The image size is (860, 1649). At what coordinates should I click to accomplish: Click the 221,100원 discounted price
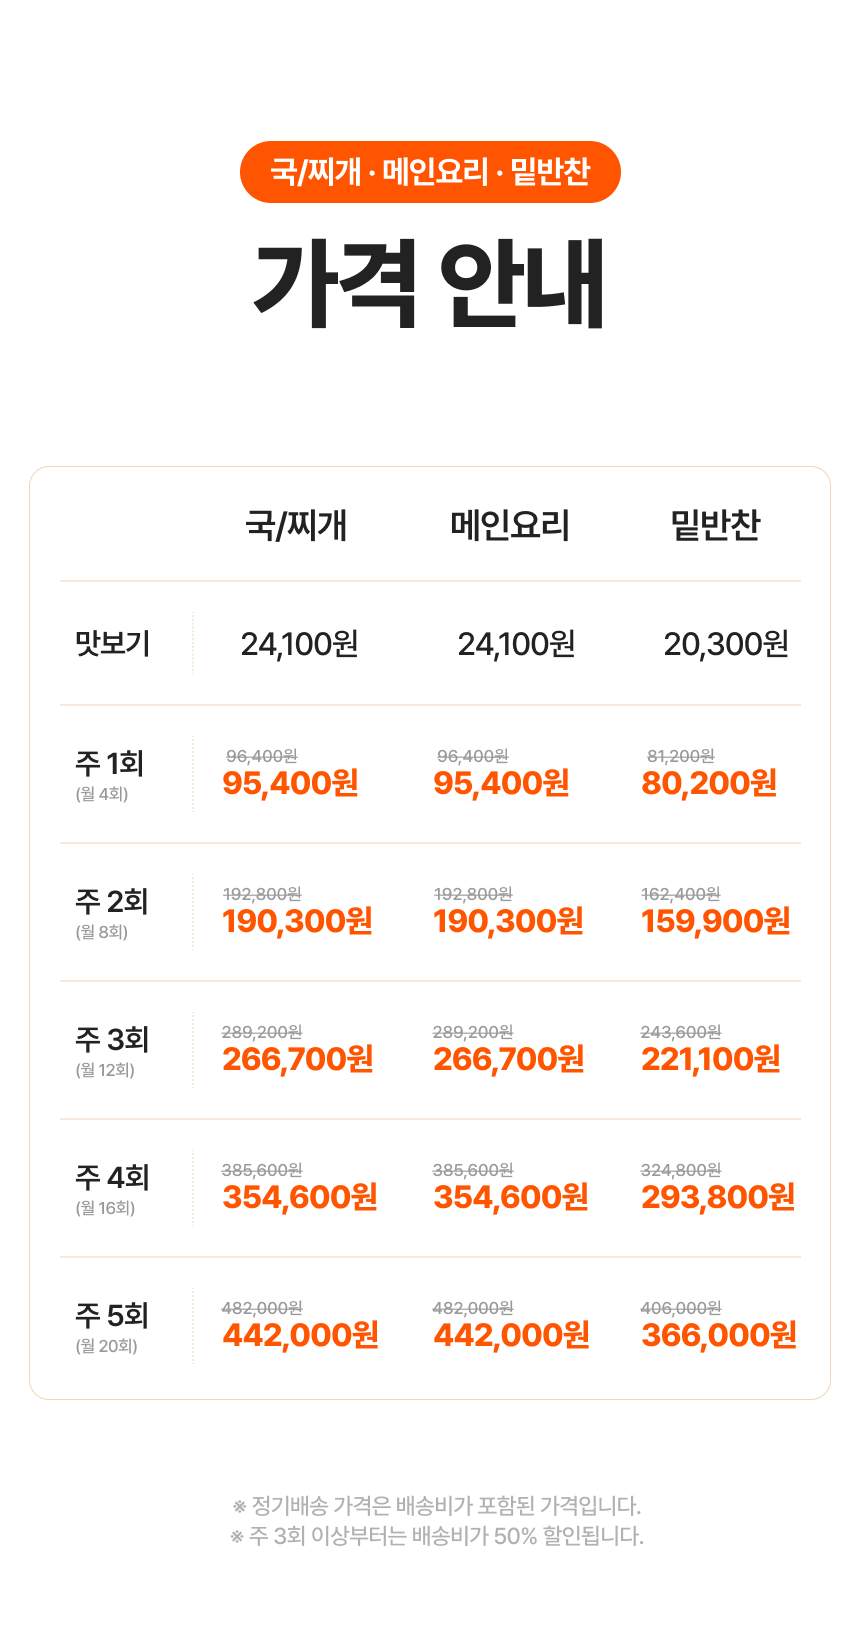(711, 1059)
